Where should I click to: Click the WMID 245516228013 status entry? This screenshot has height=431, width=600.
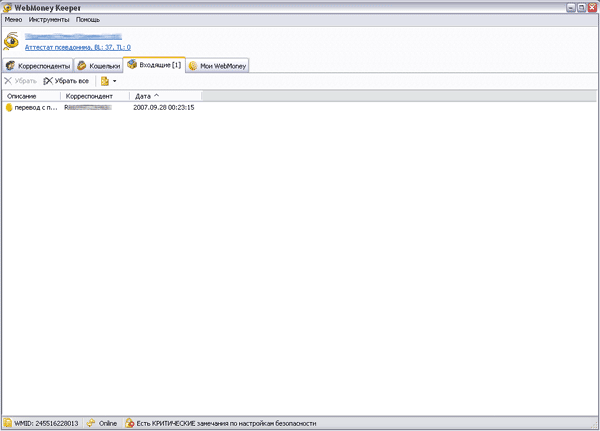tap(46, 423)
